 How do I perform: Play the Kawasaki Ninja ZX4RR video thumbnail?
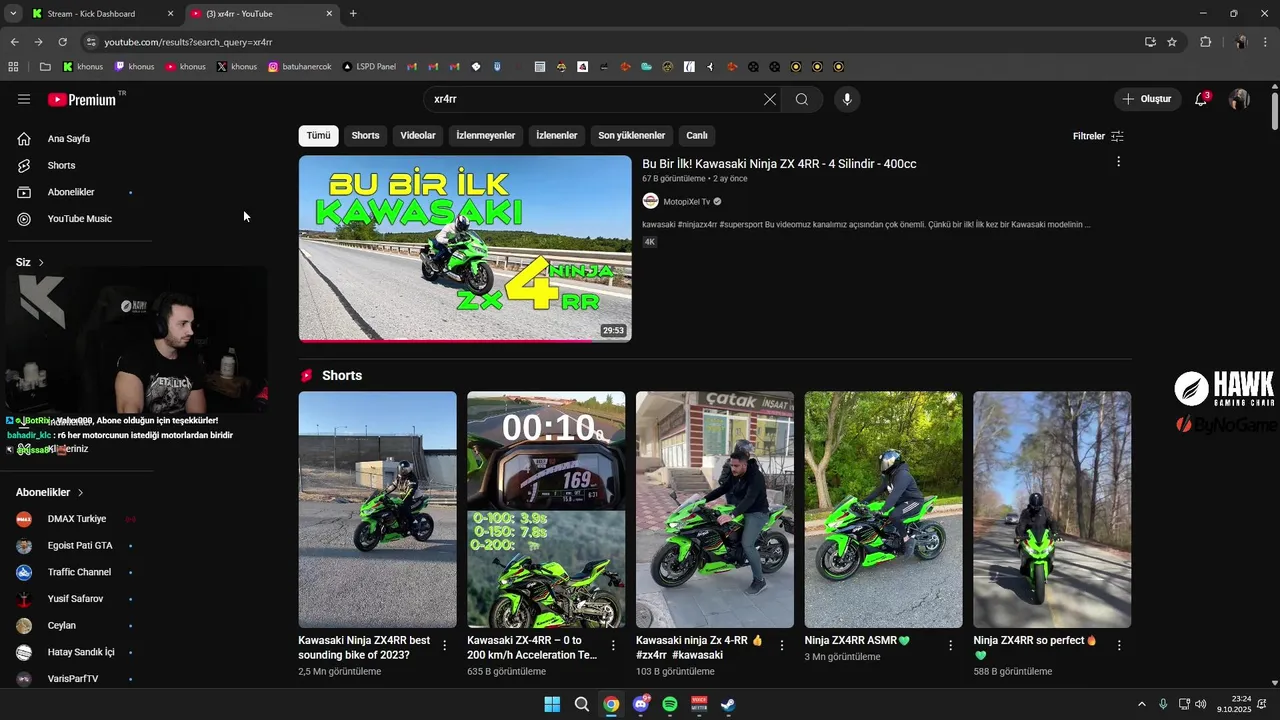465,249
